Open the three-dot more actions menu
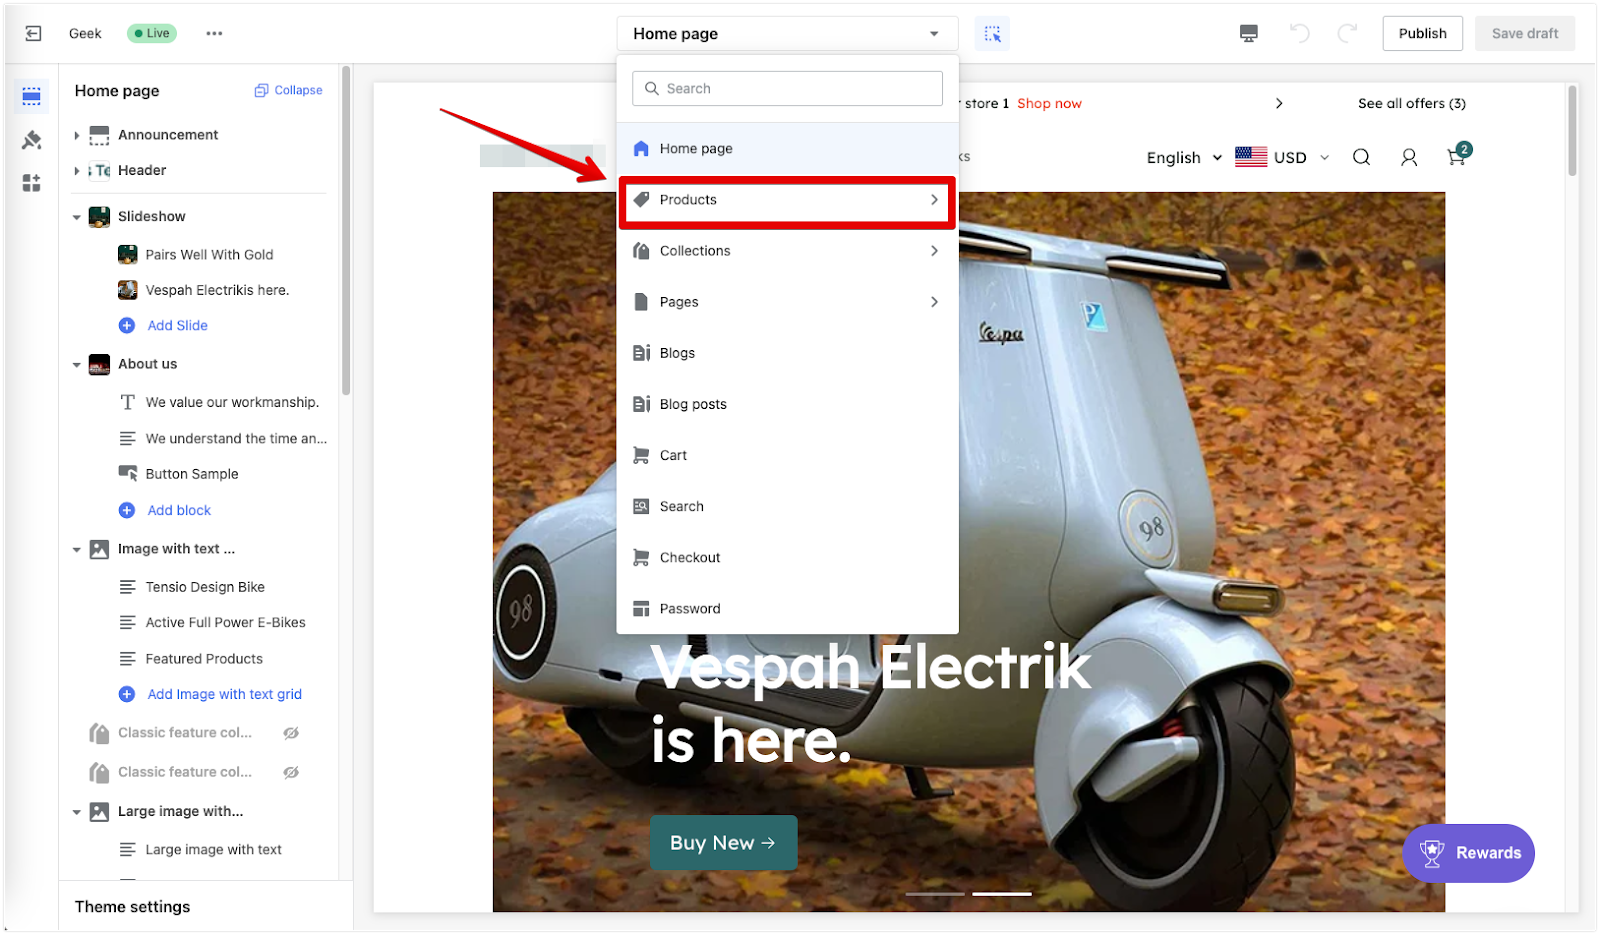The width and height of the screenshot is (1600, 935). (214, 33)
